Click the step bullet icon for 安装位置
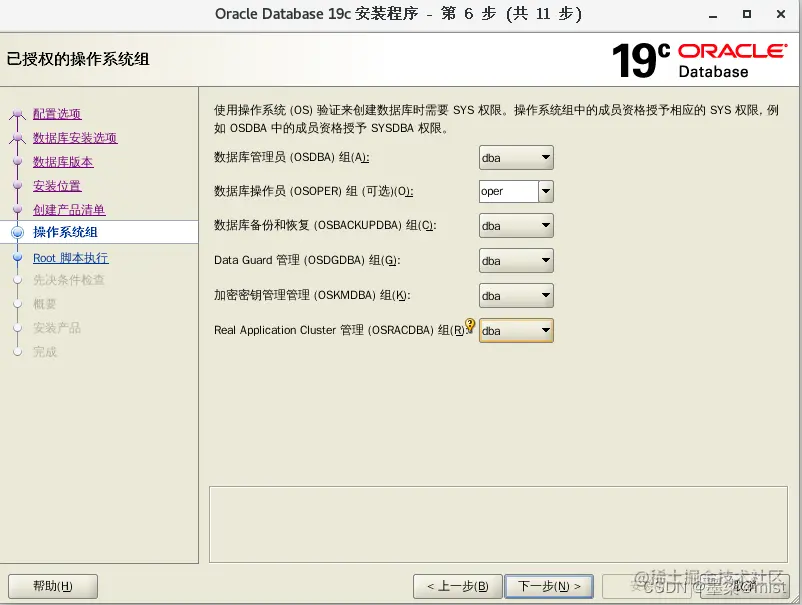The height and width of the screenshot is (605, 802). coord(17,185)
